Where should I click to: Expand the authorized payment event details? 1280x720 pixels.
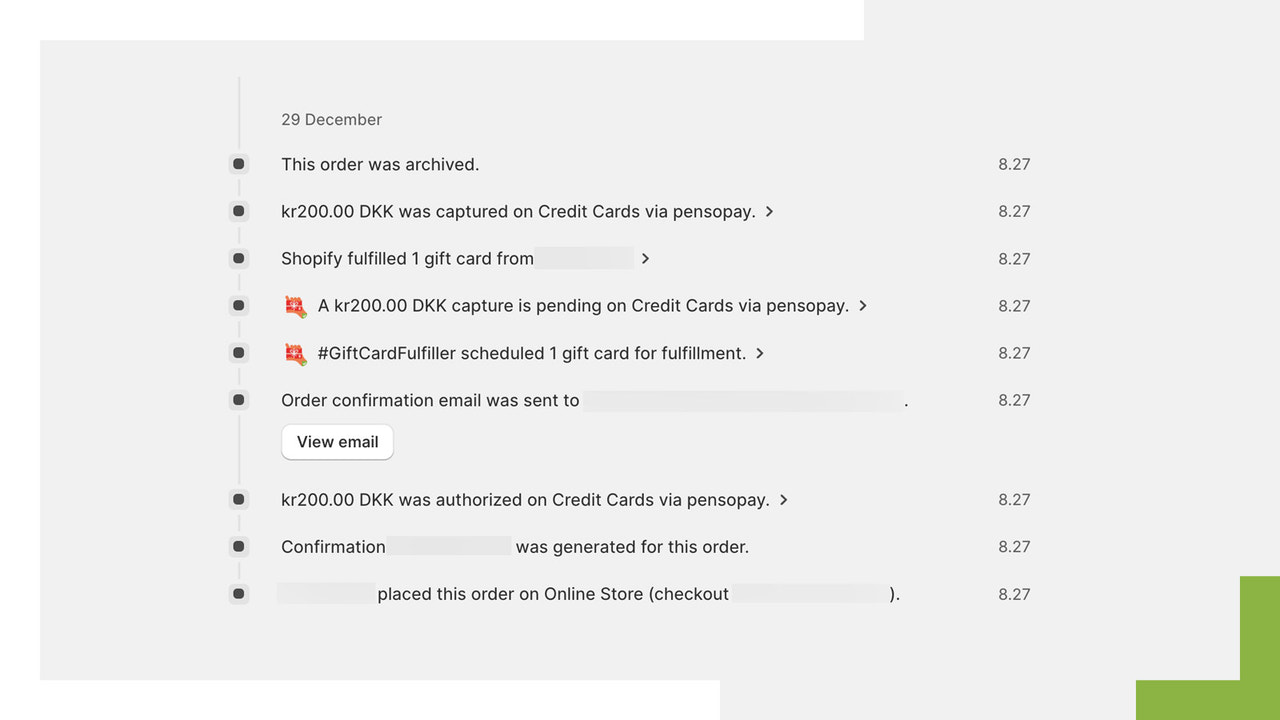[x=783, y=499]
